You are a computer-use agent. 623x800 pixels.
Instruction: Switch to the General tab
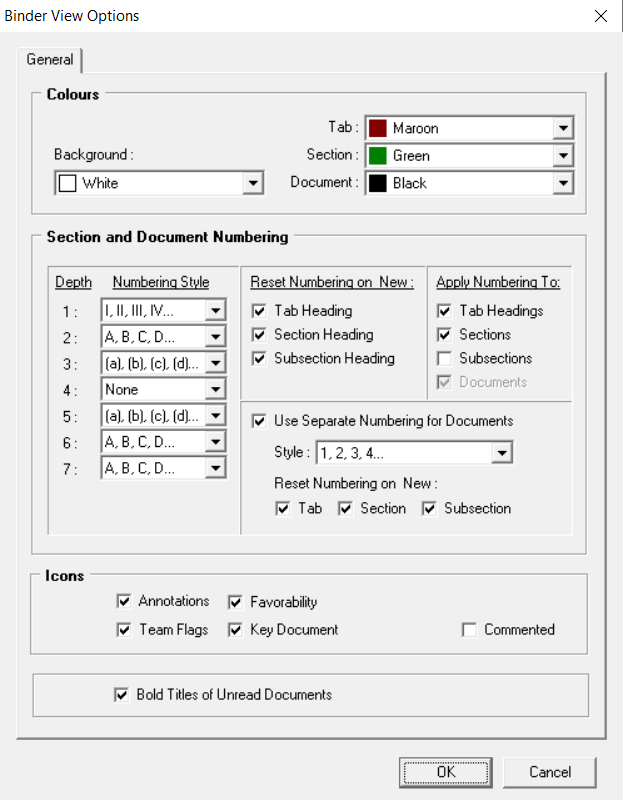tap(49, 60)
